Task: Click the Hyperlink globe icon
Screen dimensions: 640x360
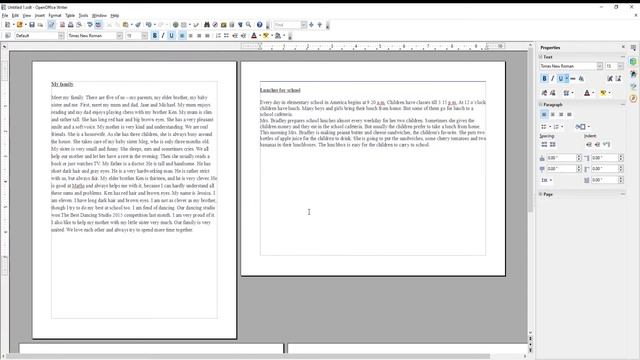Action: point(176,25)
